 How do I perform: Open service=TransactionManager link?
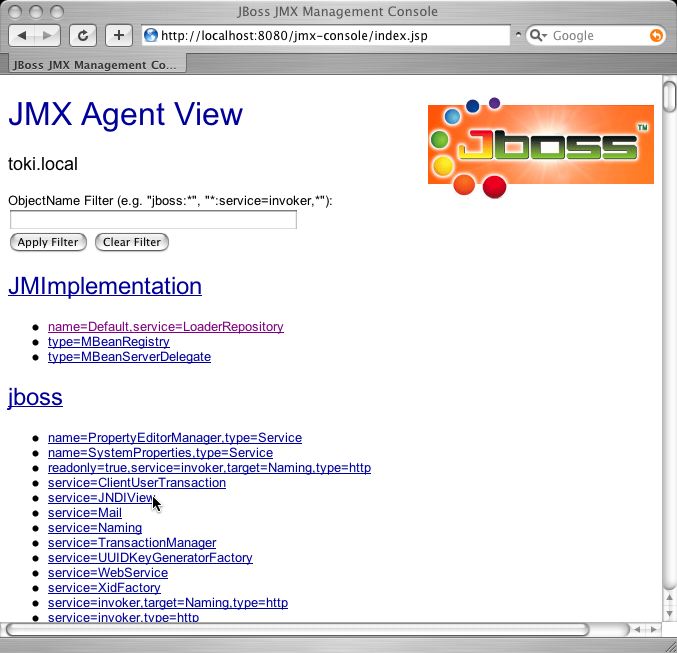click(x=132, y=542)
